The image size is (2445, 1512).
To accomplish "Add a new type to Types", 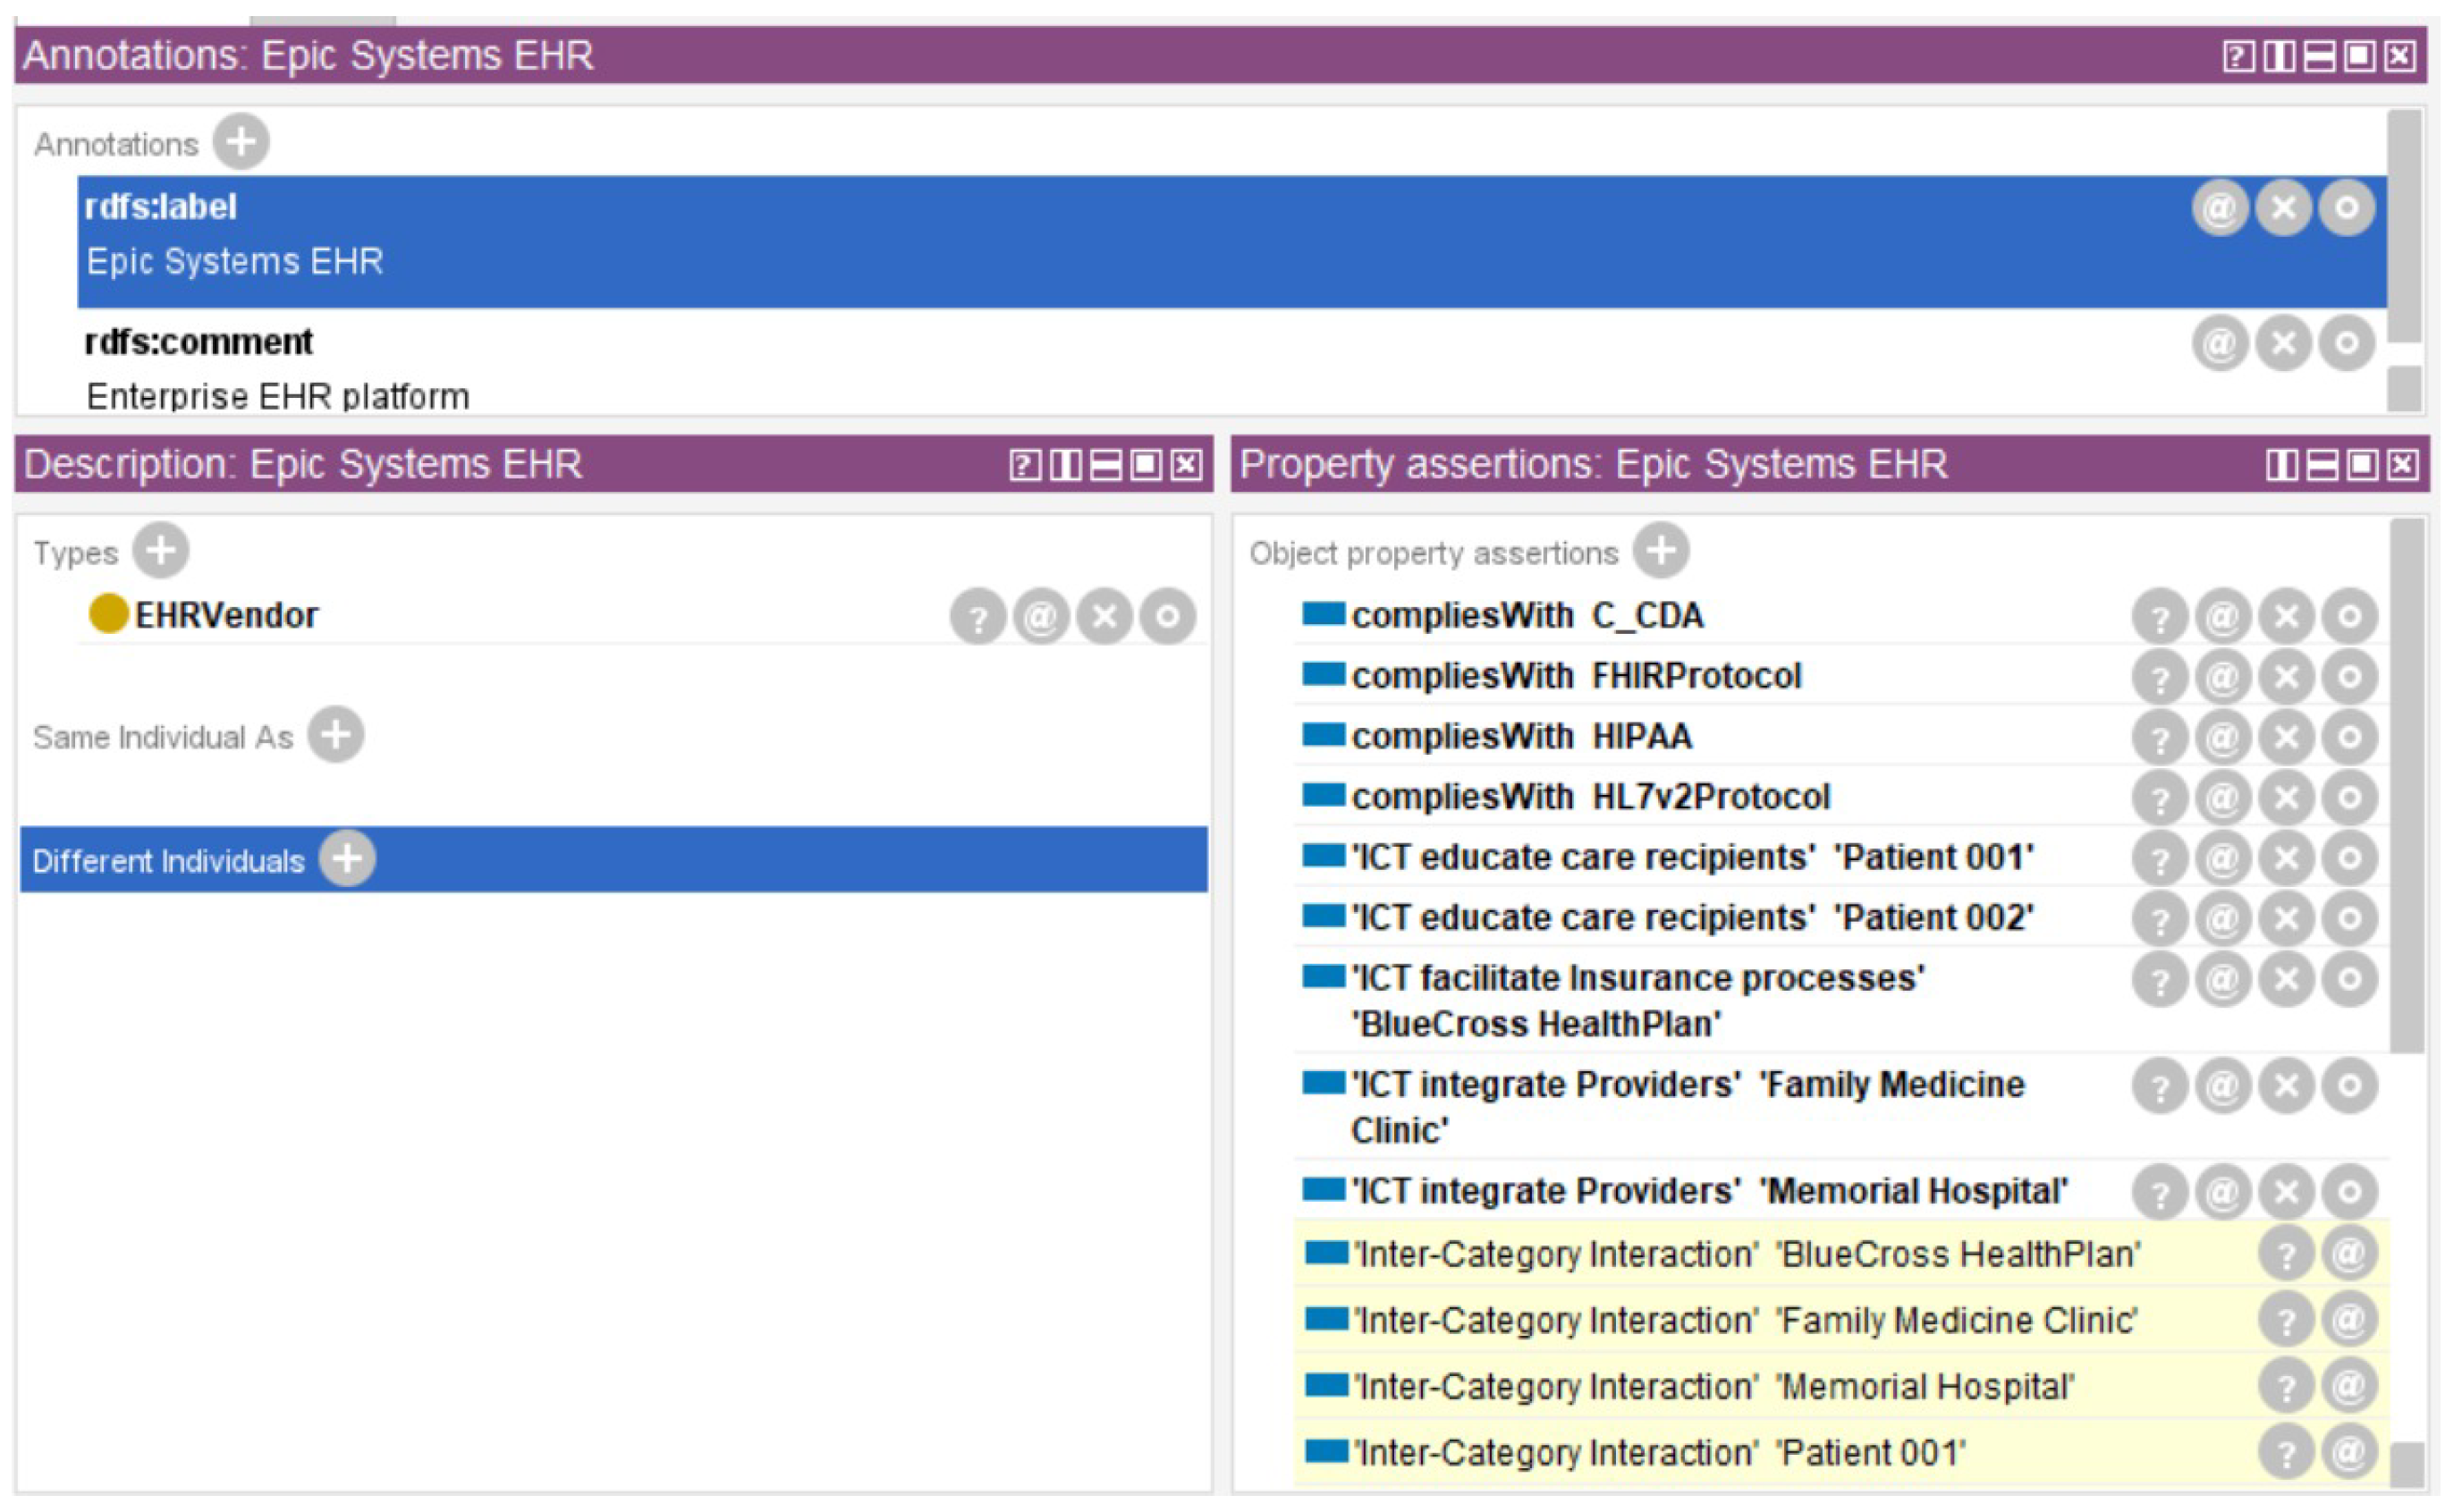I will 161,550.
